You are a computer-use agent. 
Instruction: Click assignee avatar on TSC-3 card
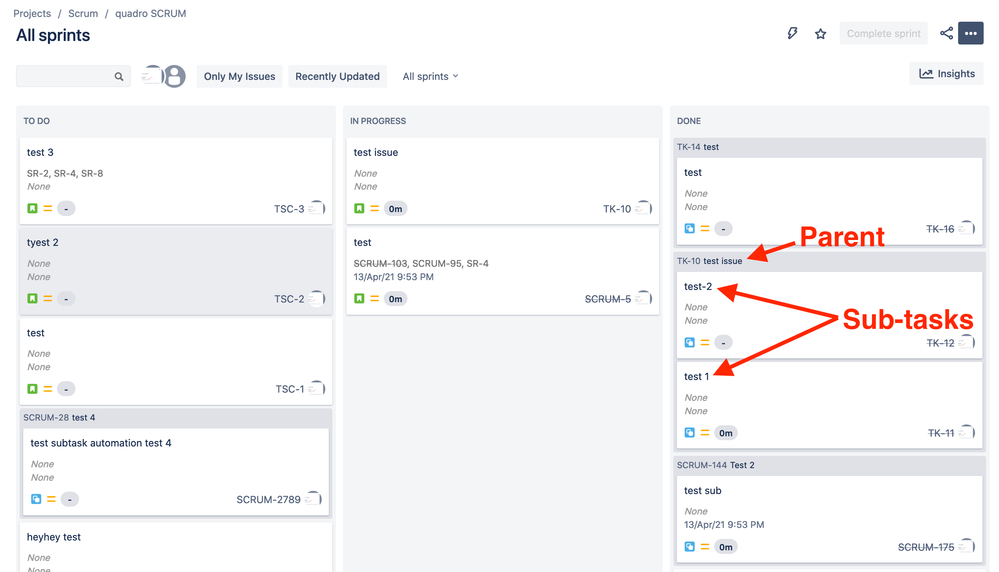coord(317,208)
